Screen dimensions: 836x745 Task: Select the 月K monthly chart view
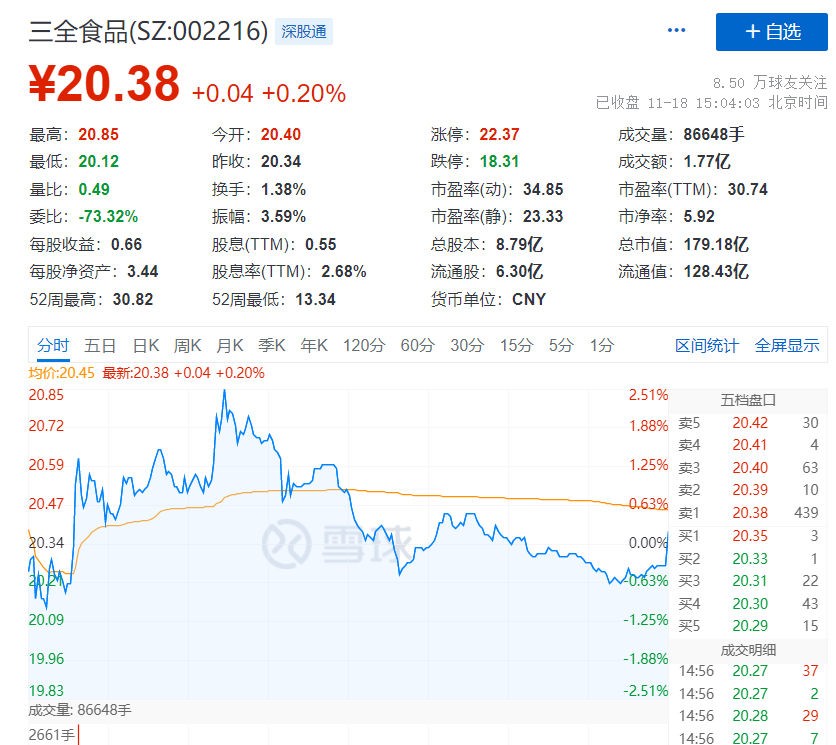(x=231, y=344)
